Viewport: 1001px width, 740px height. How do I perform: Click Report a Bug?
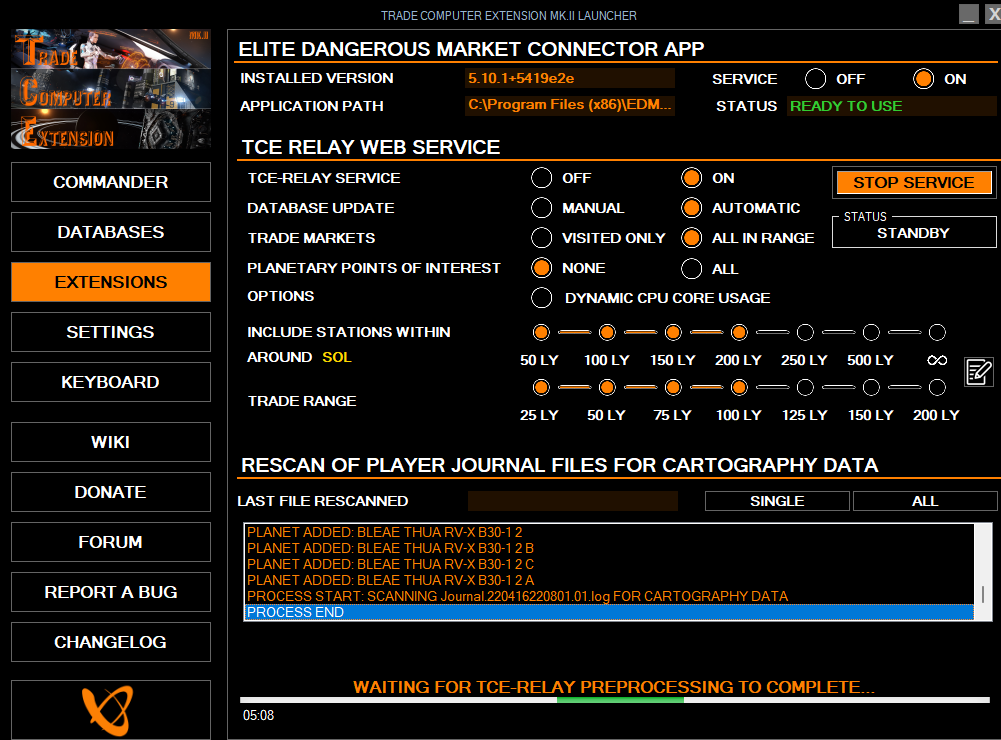coord(111,592)
